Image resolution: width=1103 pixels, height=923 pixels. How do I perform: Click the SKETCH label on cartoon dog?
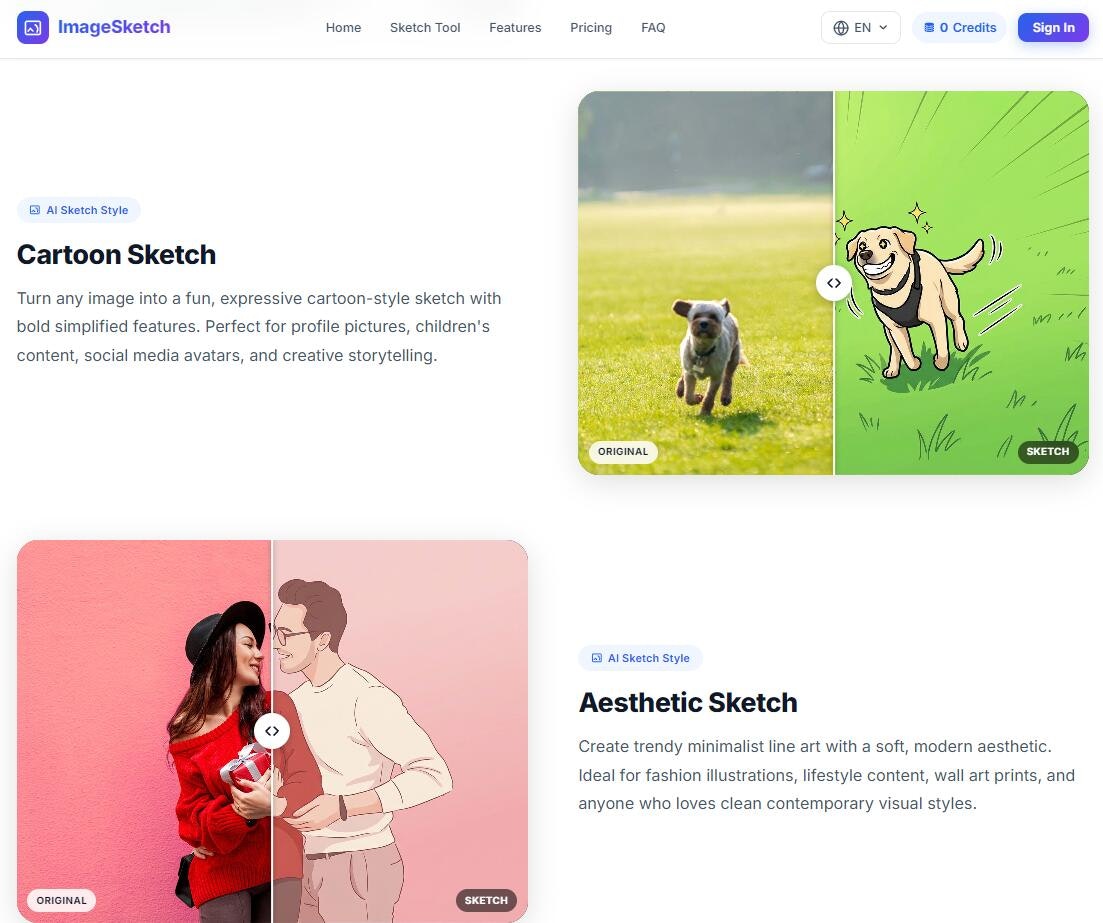tap(1047, 452)
